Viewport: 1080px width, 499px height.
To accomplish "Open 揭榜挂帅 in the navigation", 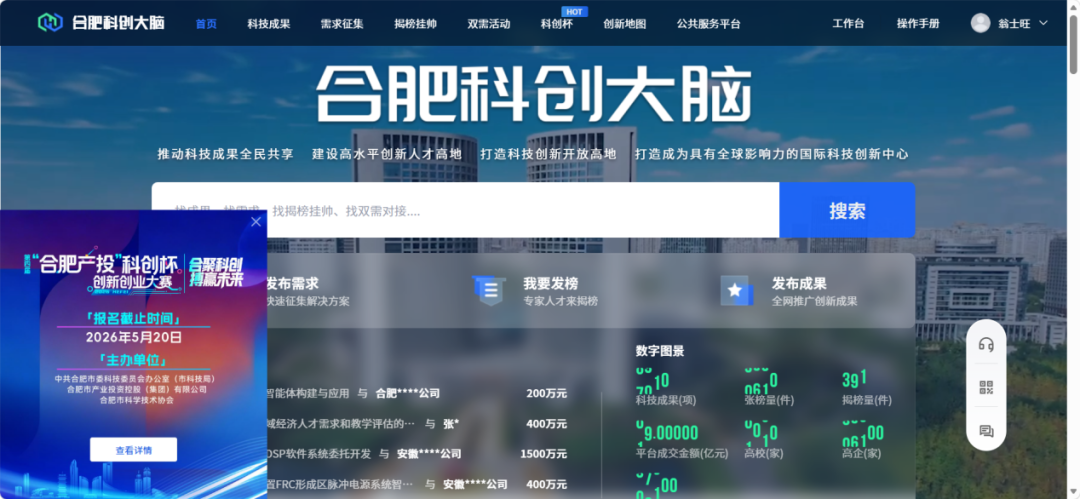I will tap(415, 24).
